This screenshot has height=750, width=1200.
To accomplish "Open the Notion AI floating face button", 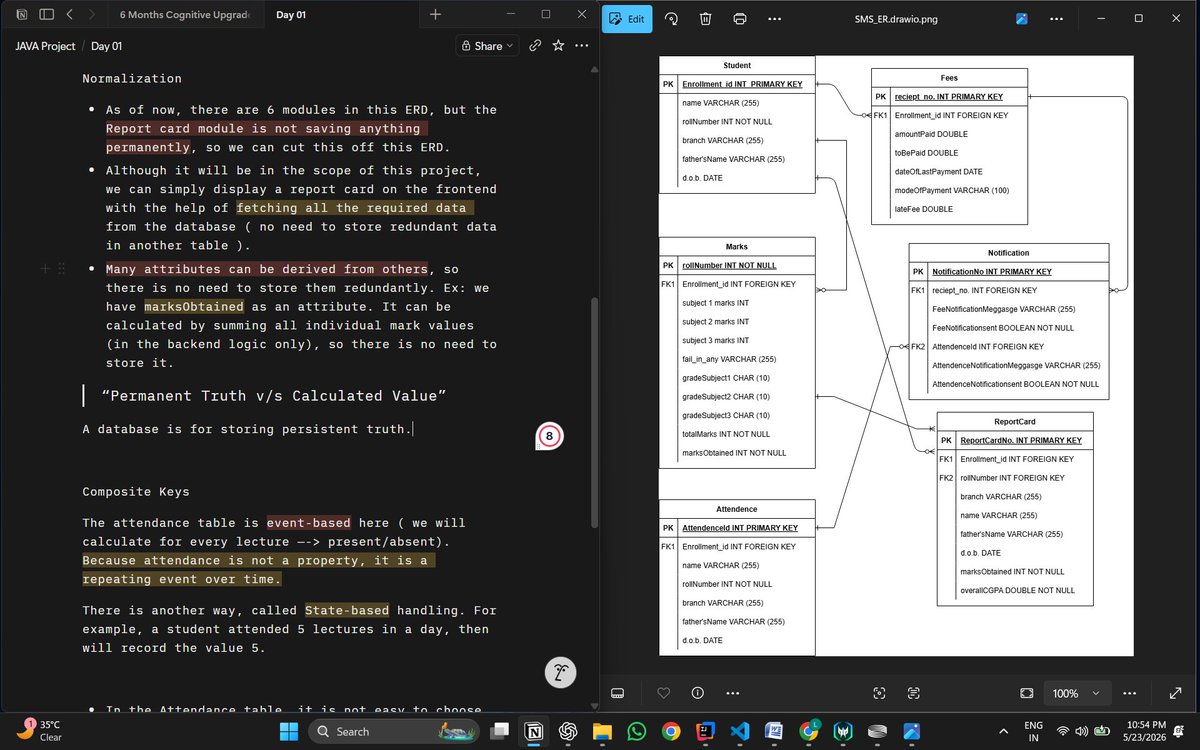I will pyautogui.click(x=559, y=673).
